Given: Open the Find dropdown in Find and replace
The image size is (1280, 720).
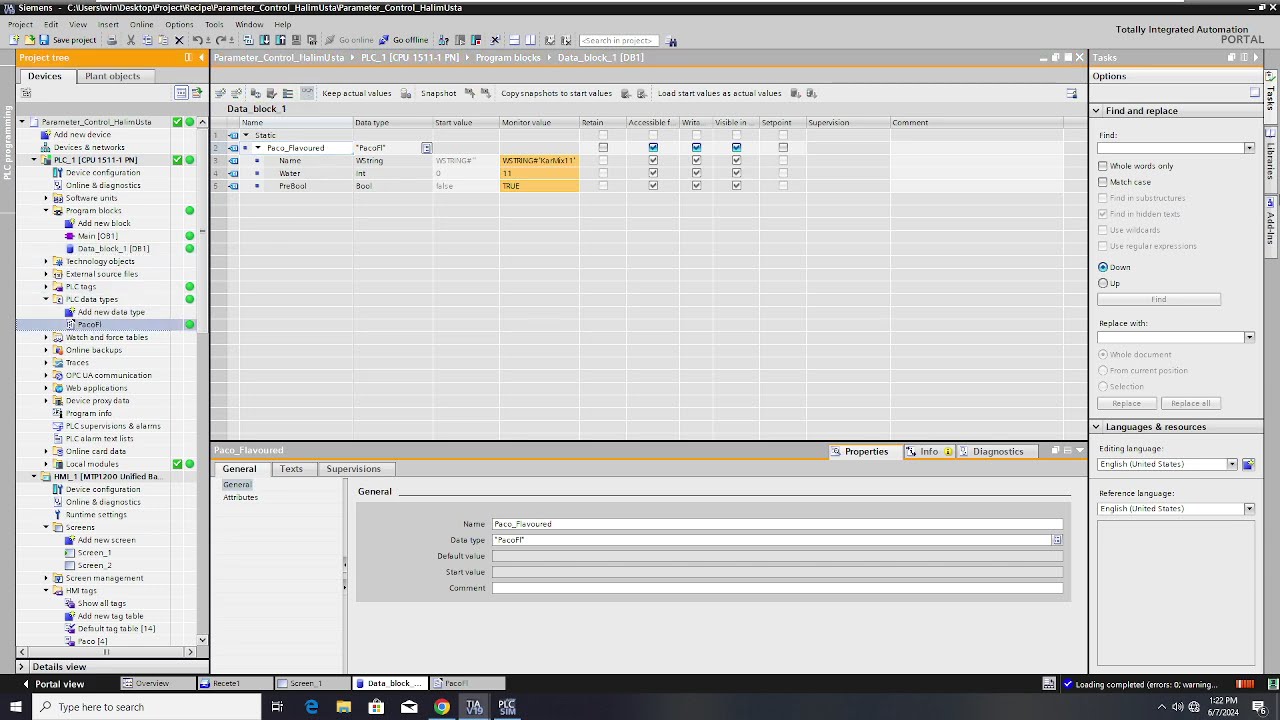Looking at the screenshot, I should click(x=1249, y=148).
